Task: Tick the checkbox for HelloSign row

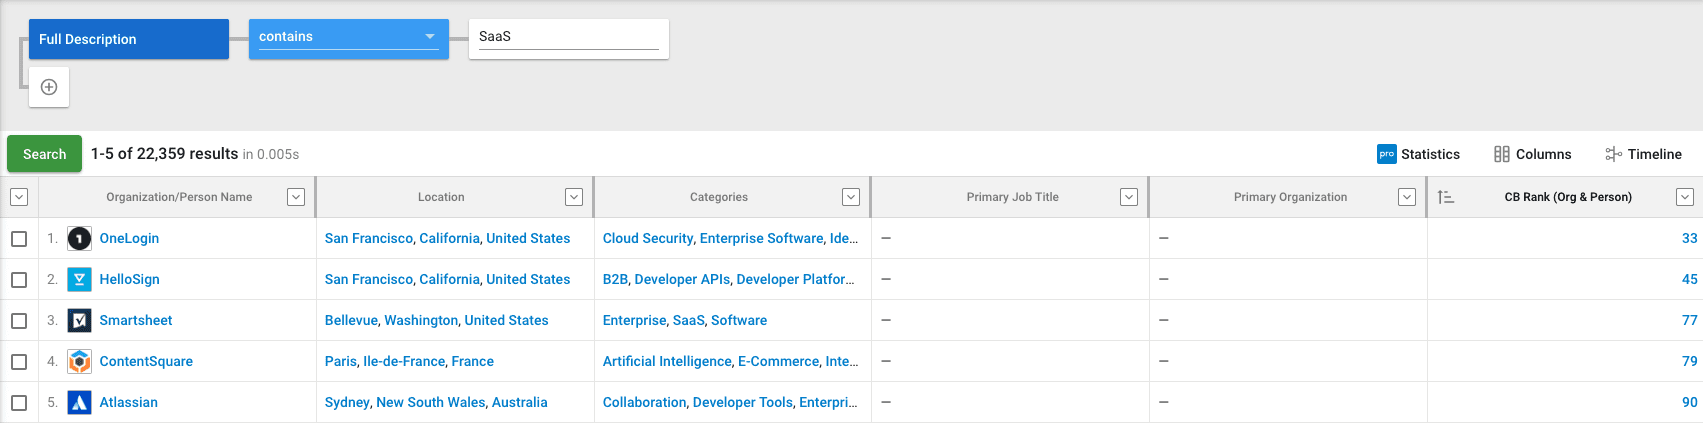Action: coord(19,279)
